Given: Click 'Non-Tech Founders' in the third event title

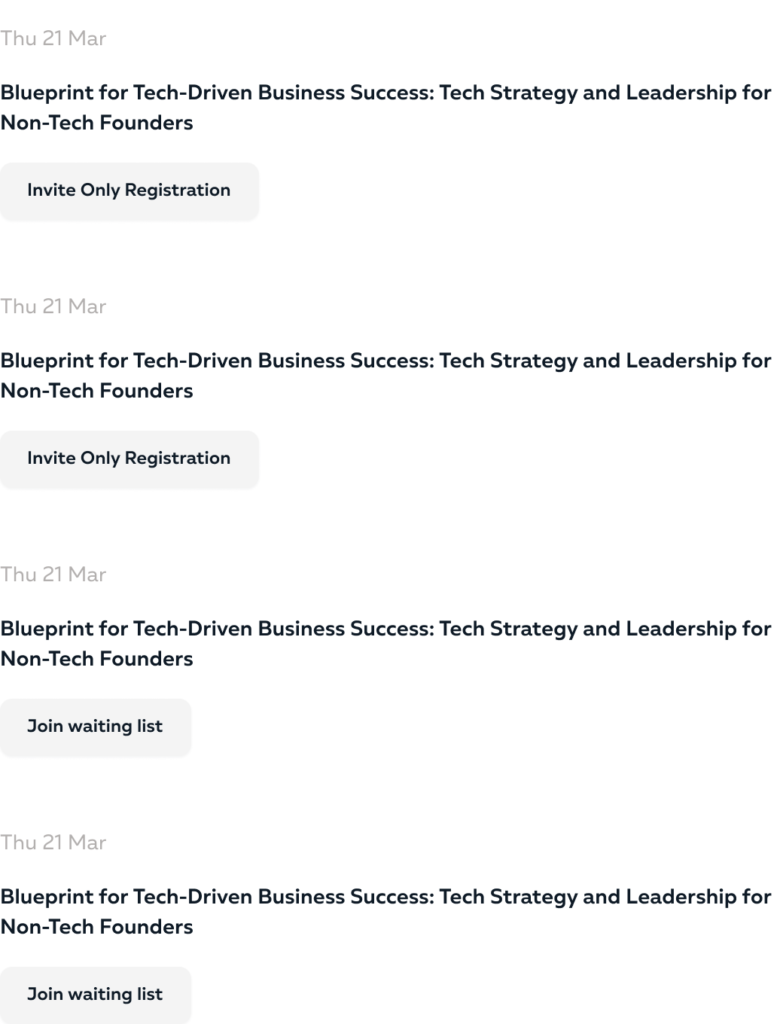Looking at the screenshot, I should point(96,659).
